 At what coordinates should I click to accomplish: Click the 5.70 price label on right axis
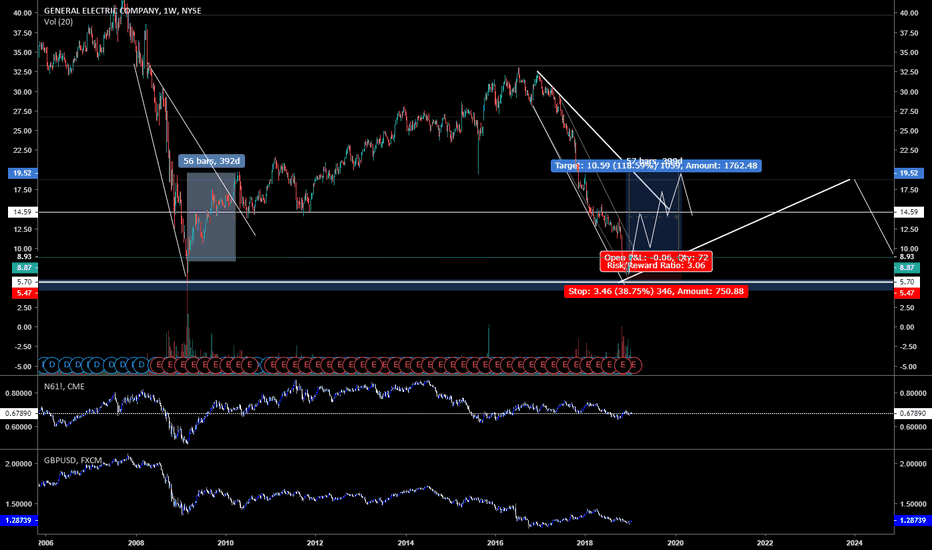(x=906, y=282)
